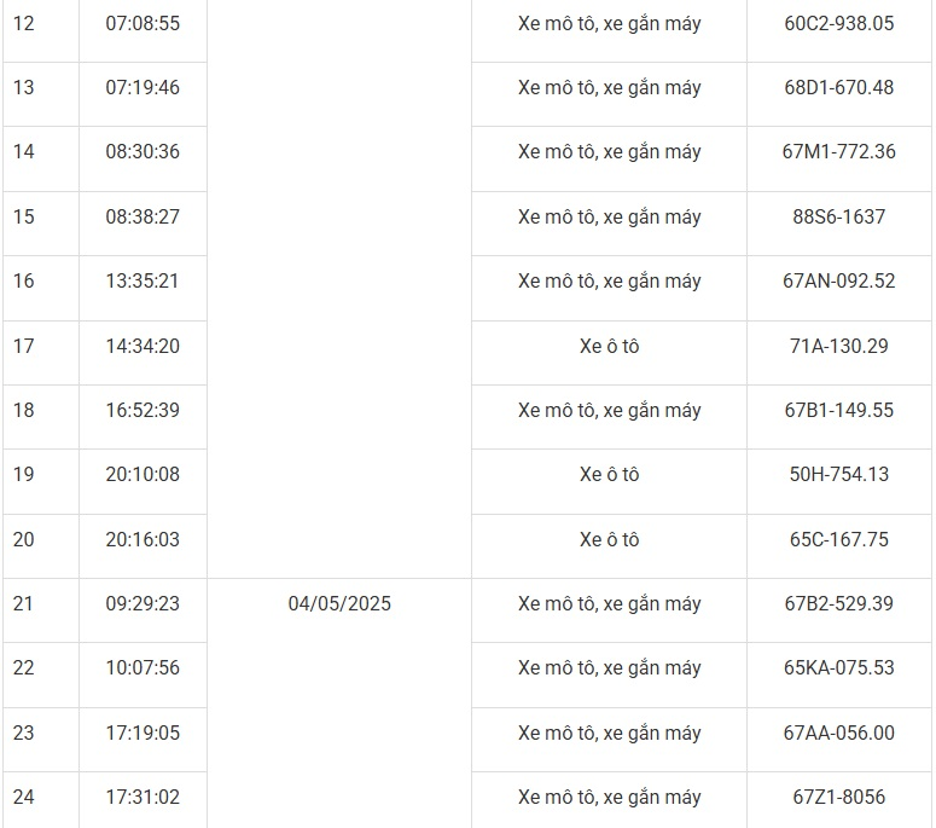936x828 pixels.
Task: Click the time 13:35:21 entry
Action: tap(143, 281)
